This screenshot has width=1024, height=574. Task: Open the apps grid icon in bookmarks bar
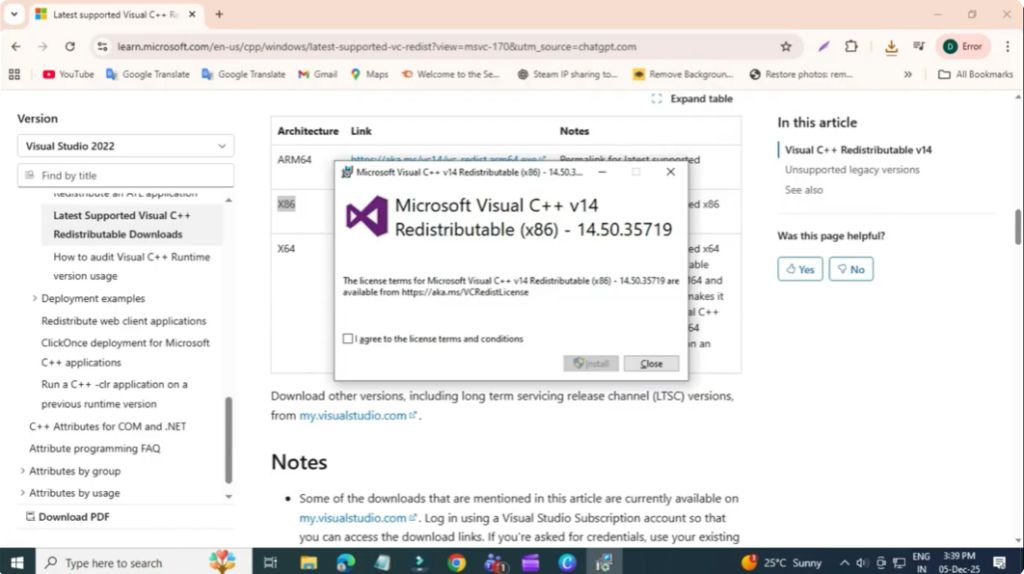point(14,74)
